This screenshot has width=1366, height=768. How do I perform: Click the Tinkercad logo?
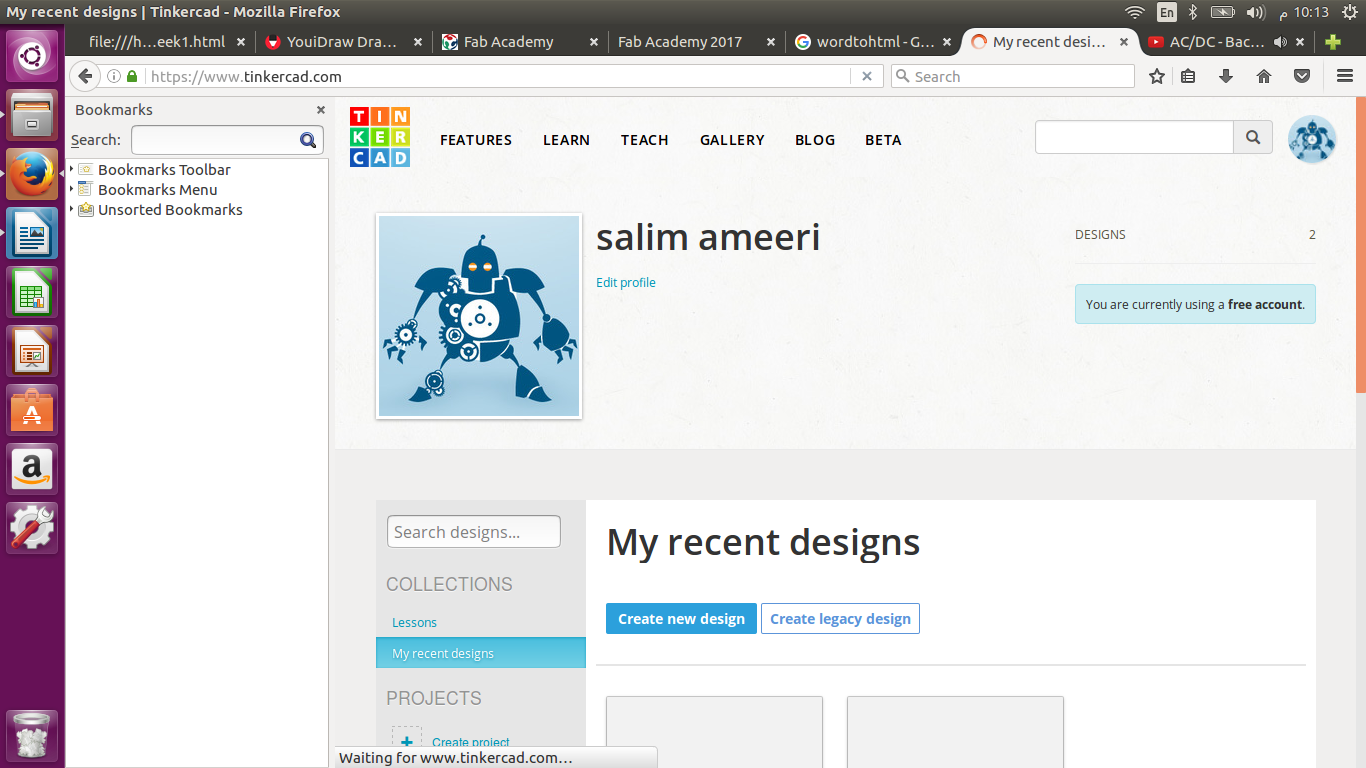click(x=380, y=137)
